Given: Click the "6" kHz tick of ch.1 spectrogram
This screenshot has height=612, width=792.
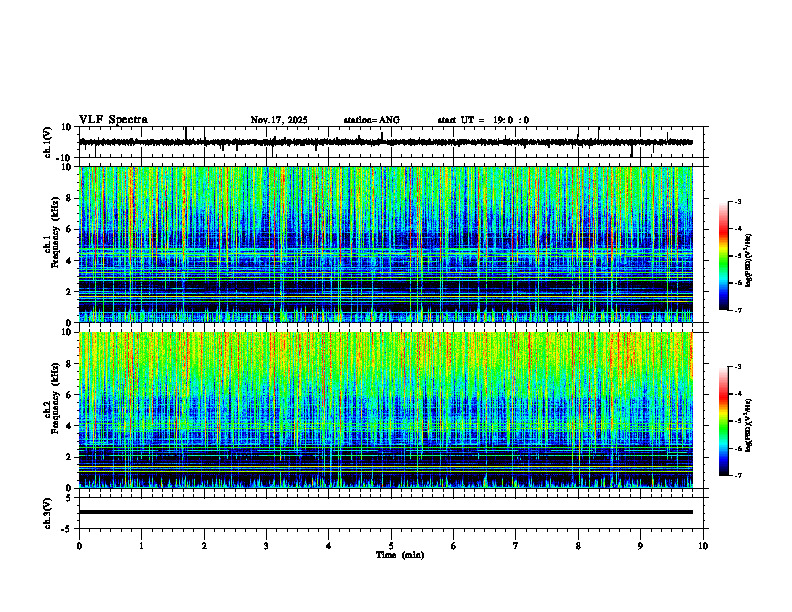Looking at the screenshot, I should click(x=69, y=229).
